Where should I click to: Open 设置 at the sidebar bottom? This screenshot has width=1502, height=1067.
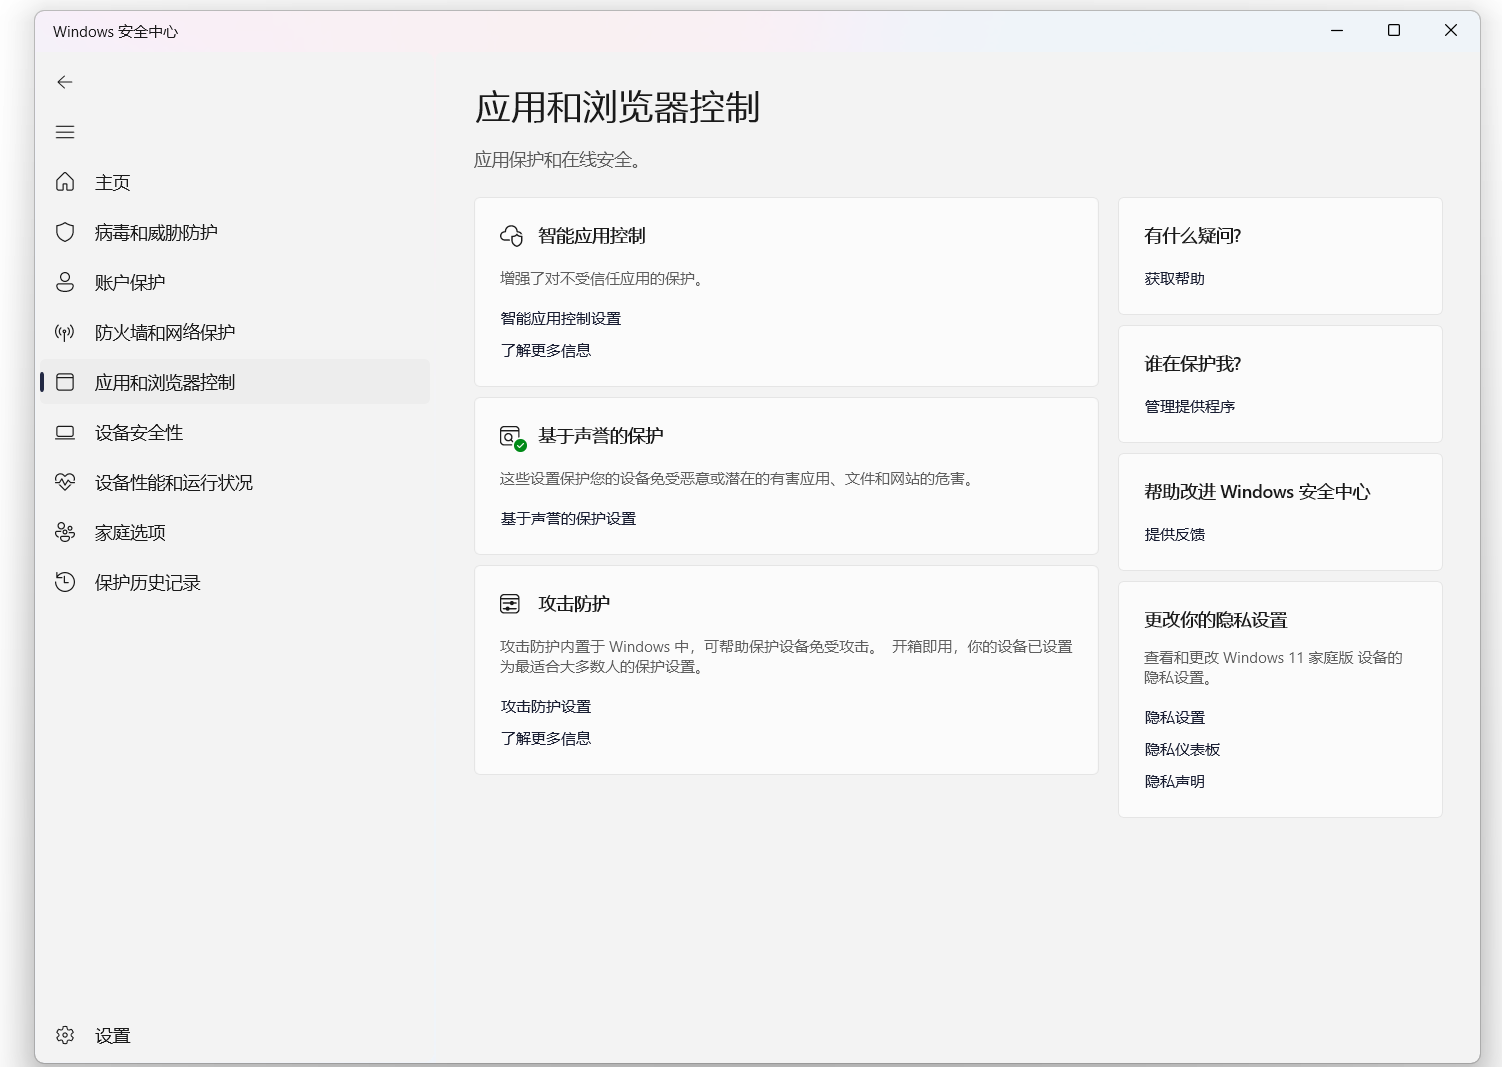235,1035
